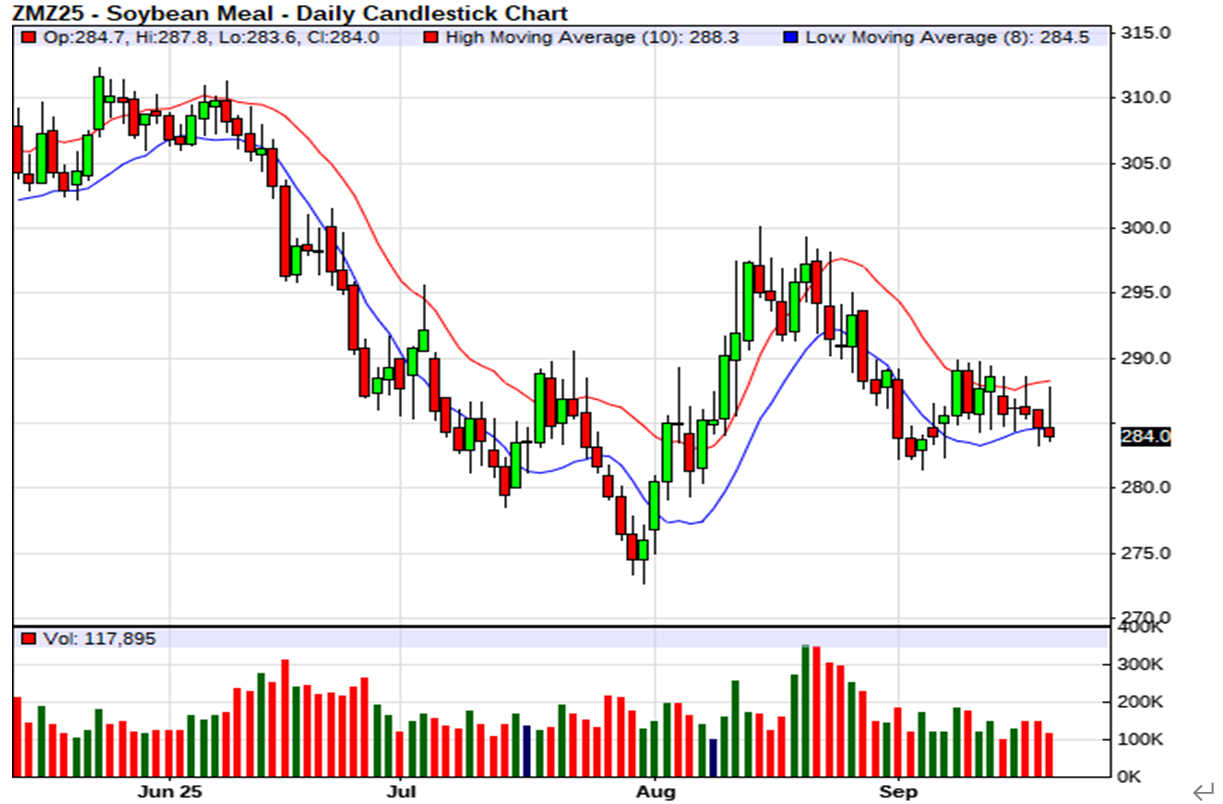This screenshot has height=804, width=1223.
Task: Click the red swatch beside Vol: 117,895
Action: (28, 638)
